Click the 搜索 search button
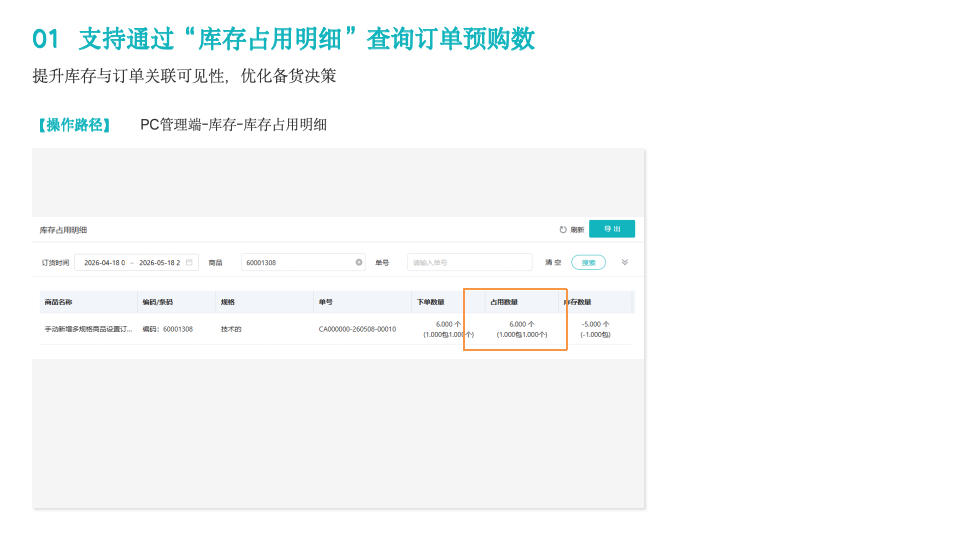 click(x=588, y=262)
